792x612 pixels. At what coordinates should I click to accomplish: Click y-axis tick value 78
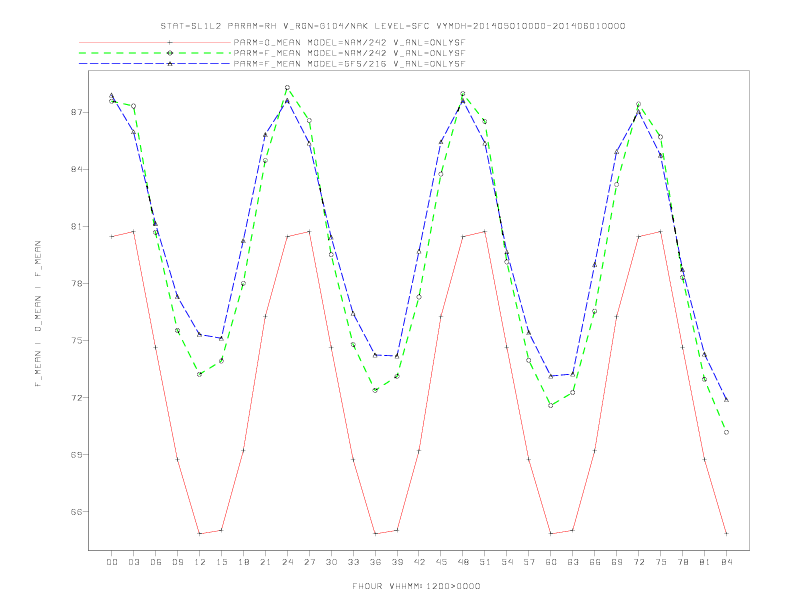click(76, 283)
